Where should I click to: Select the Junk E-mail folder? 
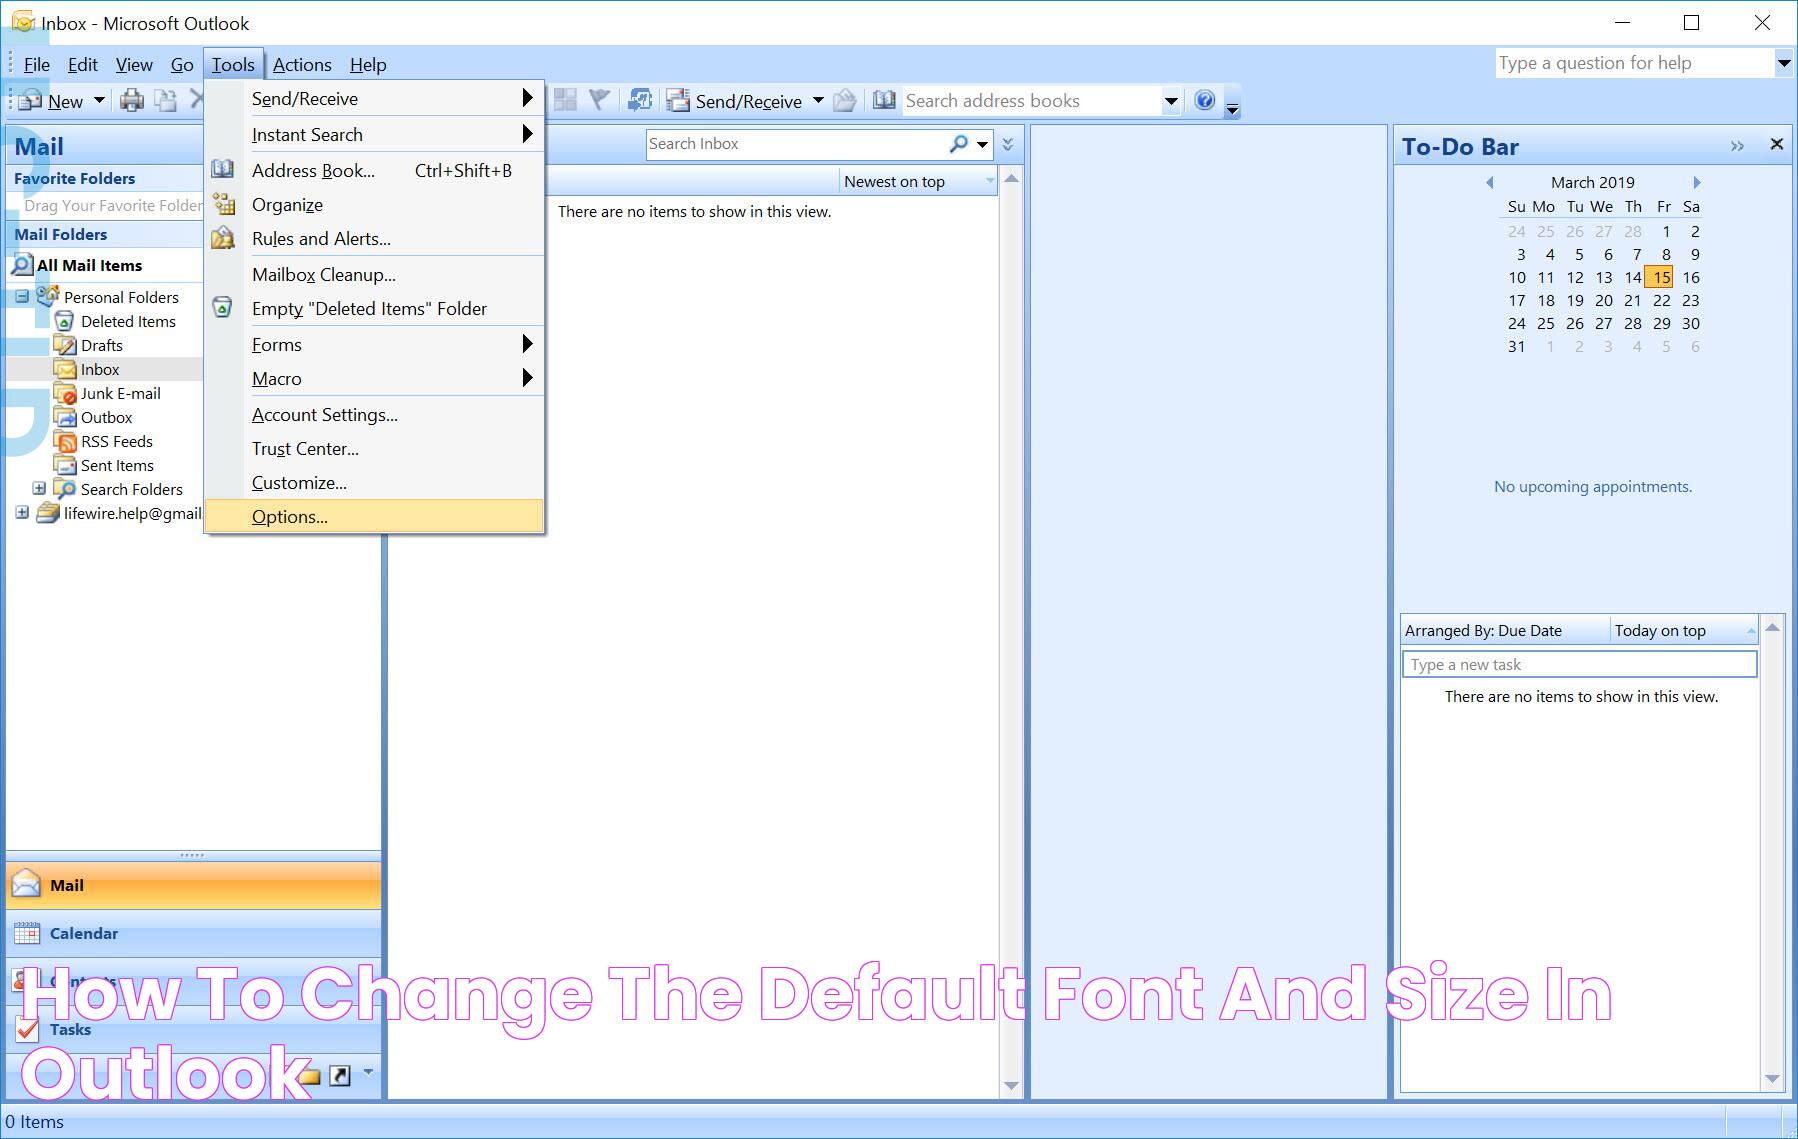pos(120,393)
